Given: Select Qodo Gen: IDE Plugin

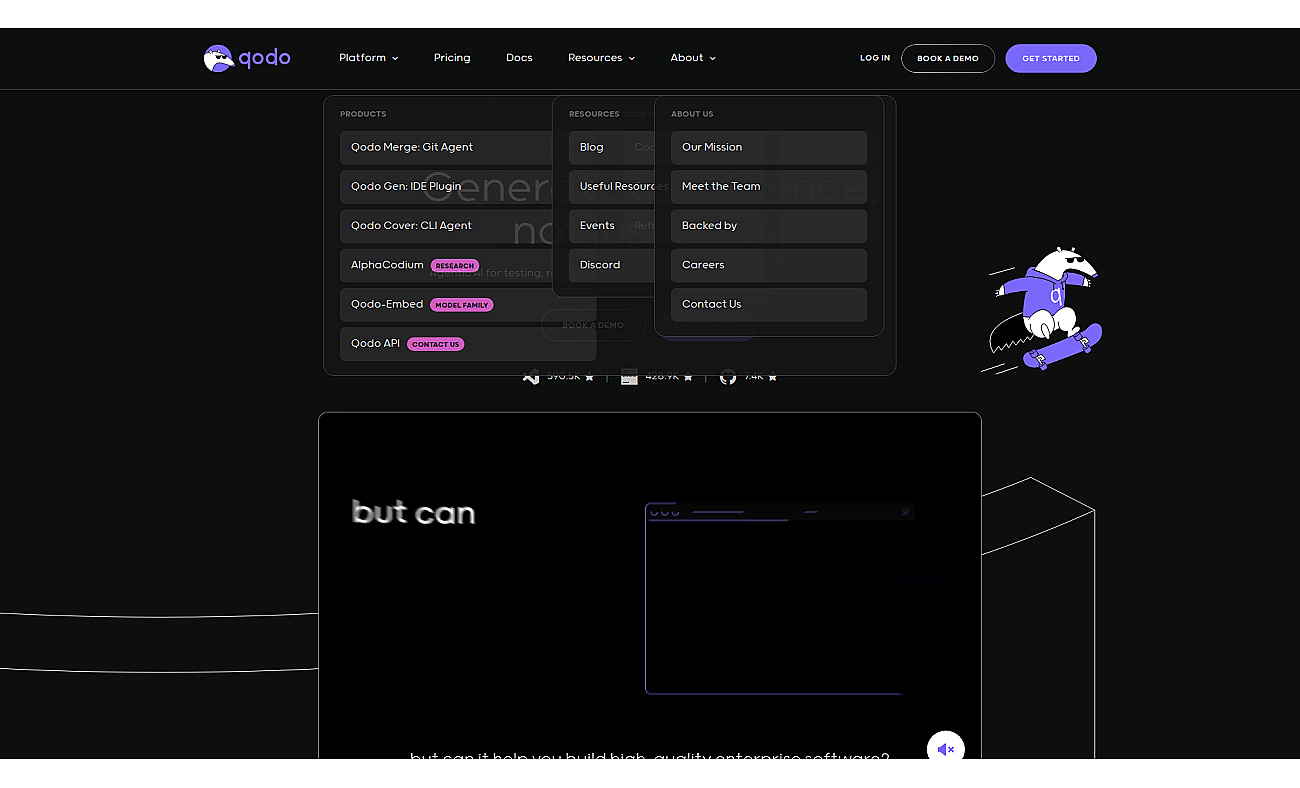Looking at the screenshot, I should (x=446, y=186).
